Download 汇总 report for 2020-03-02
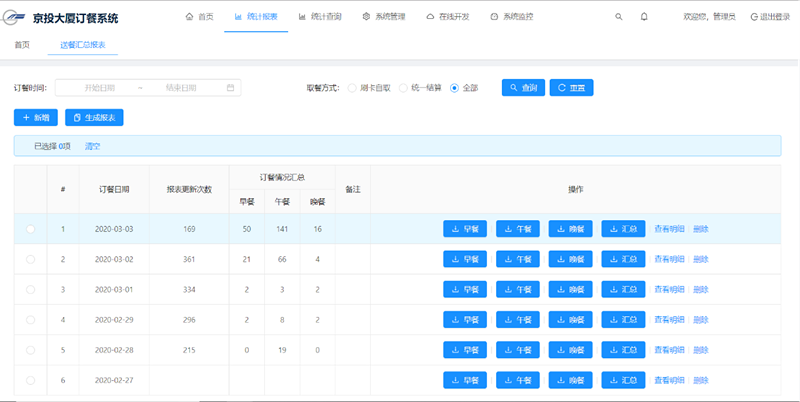 coord(623,259)
